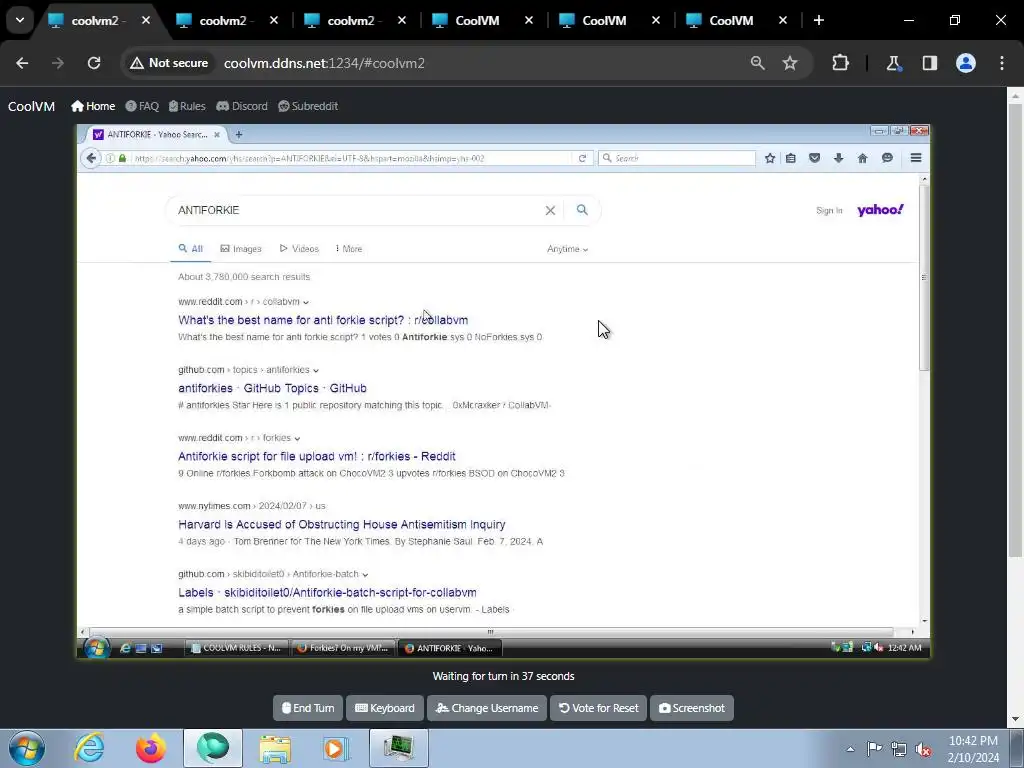Open a new Chrome tab
The image size is (1024, 768).
819,20
